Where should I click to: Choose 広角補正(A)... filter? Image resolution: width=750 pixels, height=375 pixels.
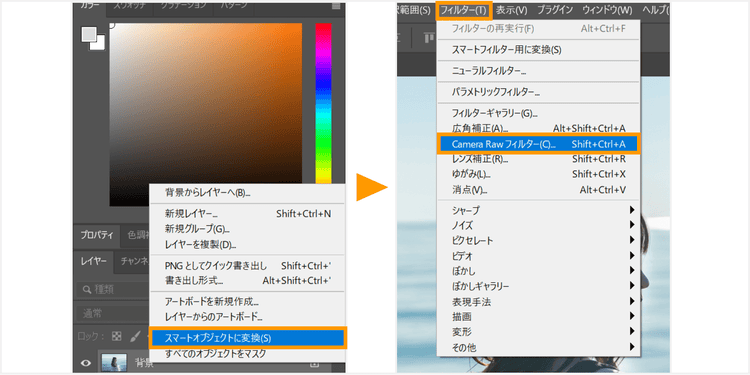(538, 128)
